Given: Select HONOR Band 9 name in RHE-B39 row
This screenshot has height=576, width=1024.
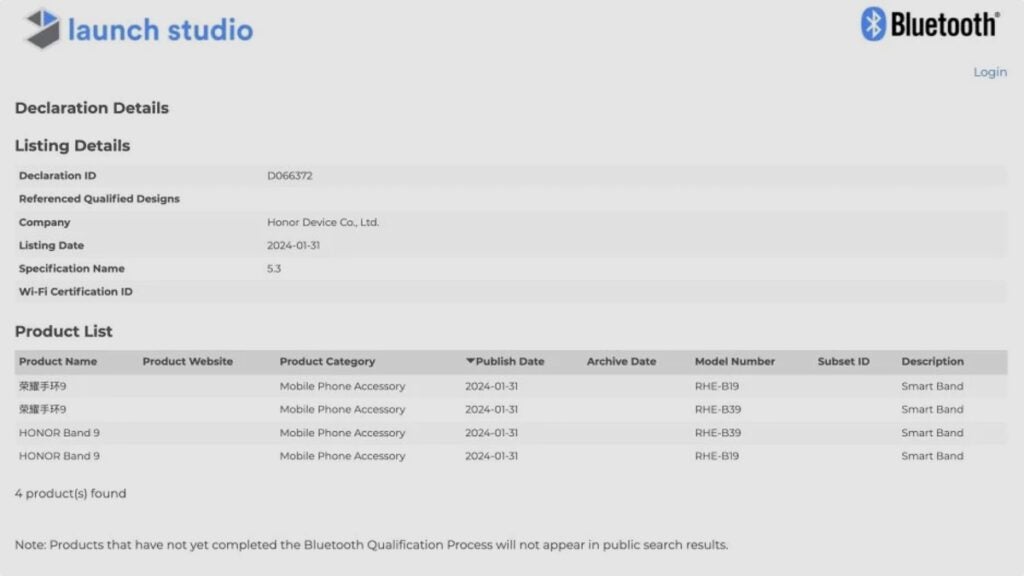Looking at the screenshot, I should 59,433.
